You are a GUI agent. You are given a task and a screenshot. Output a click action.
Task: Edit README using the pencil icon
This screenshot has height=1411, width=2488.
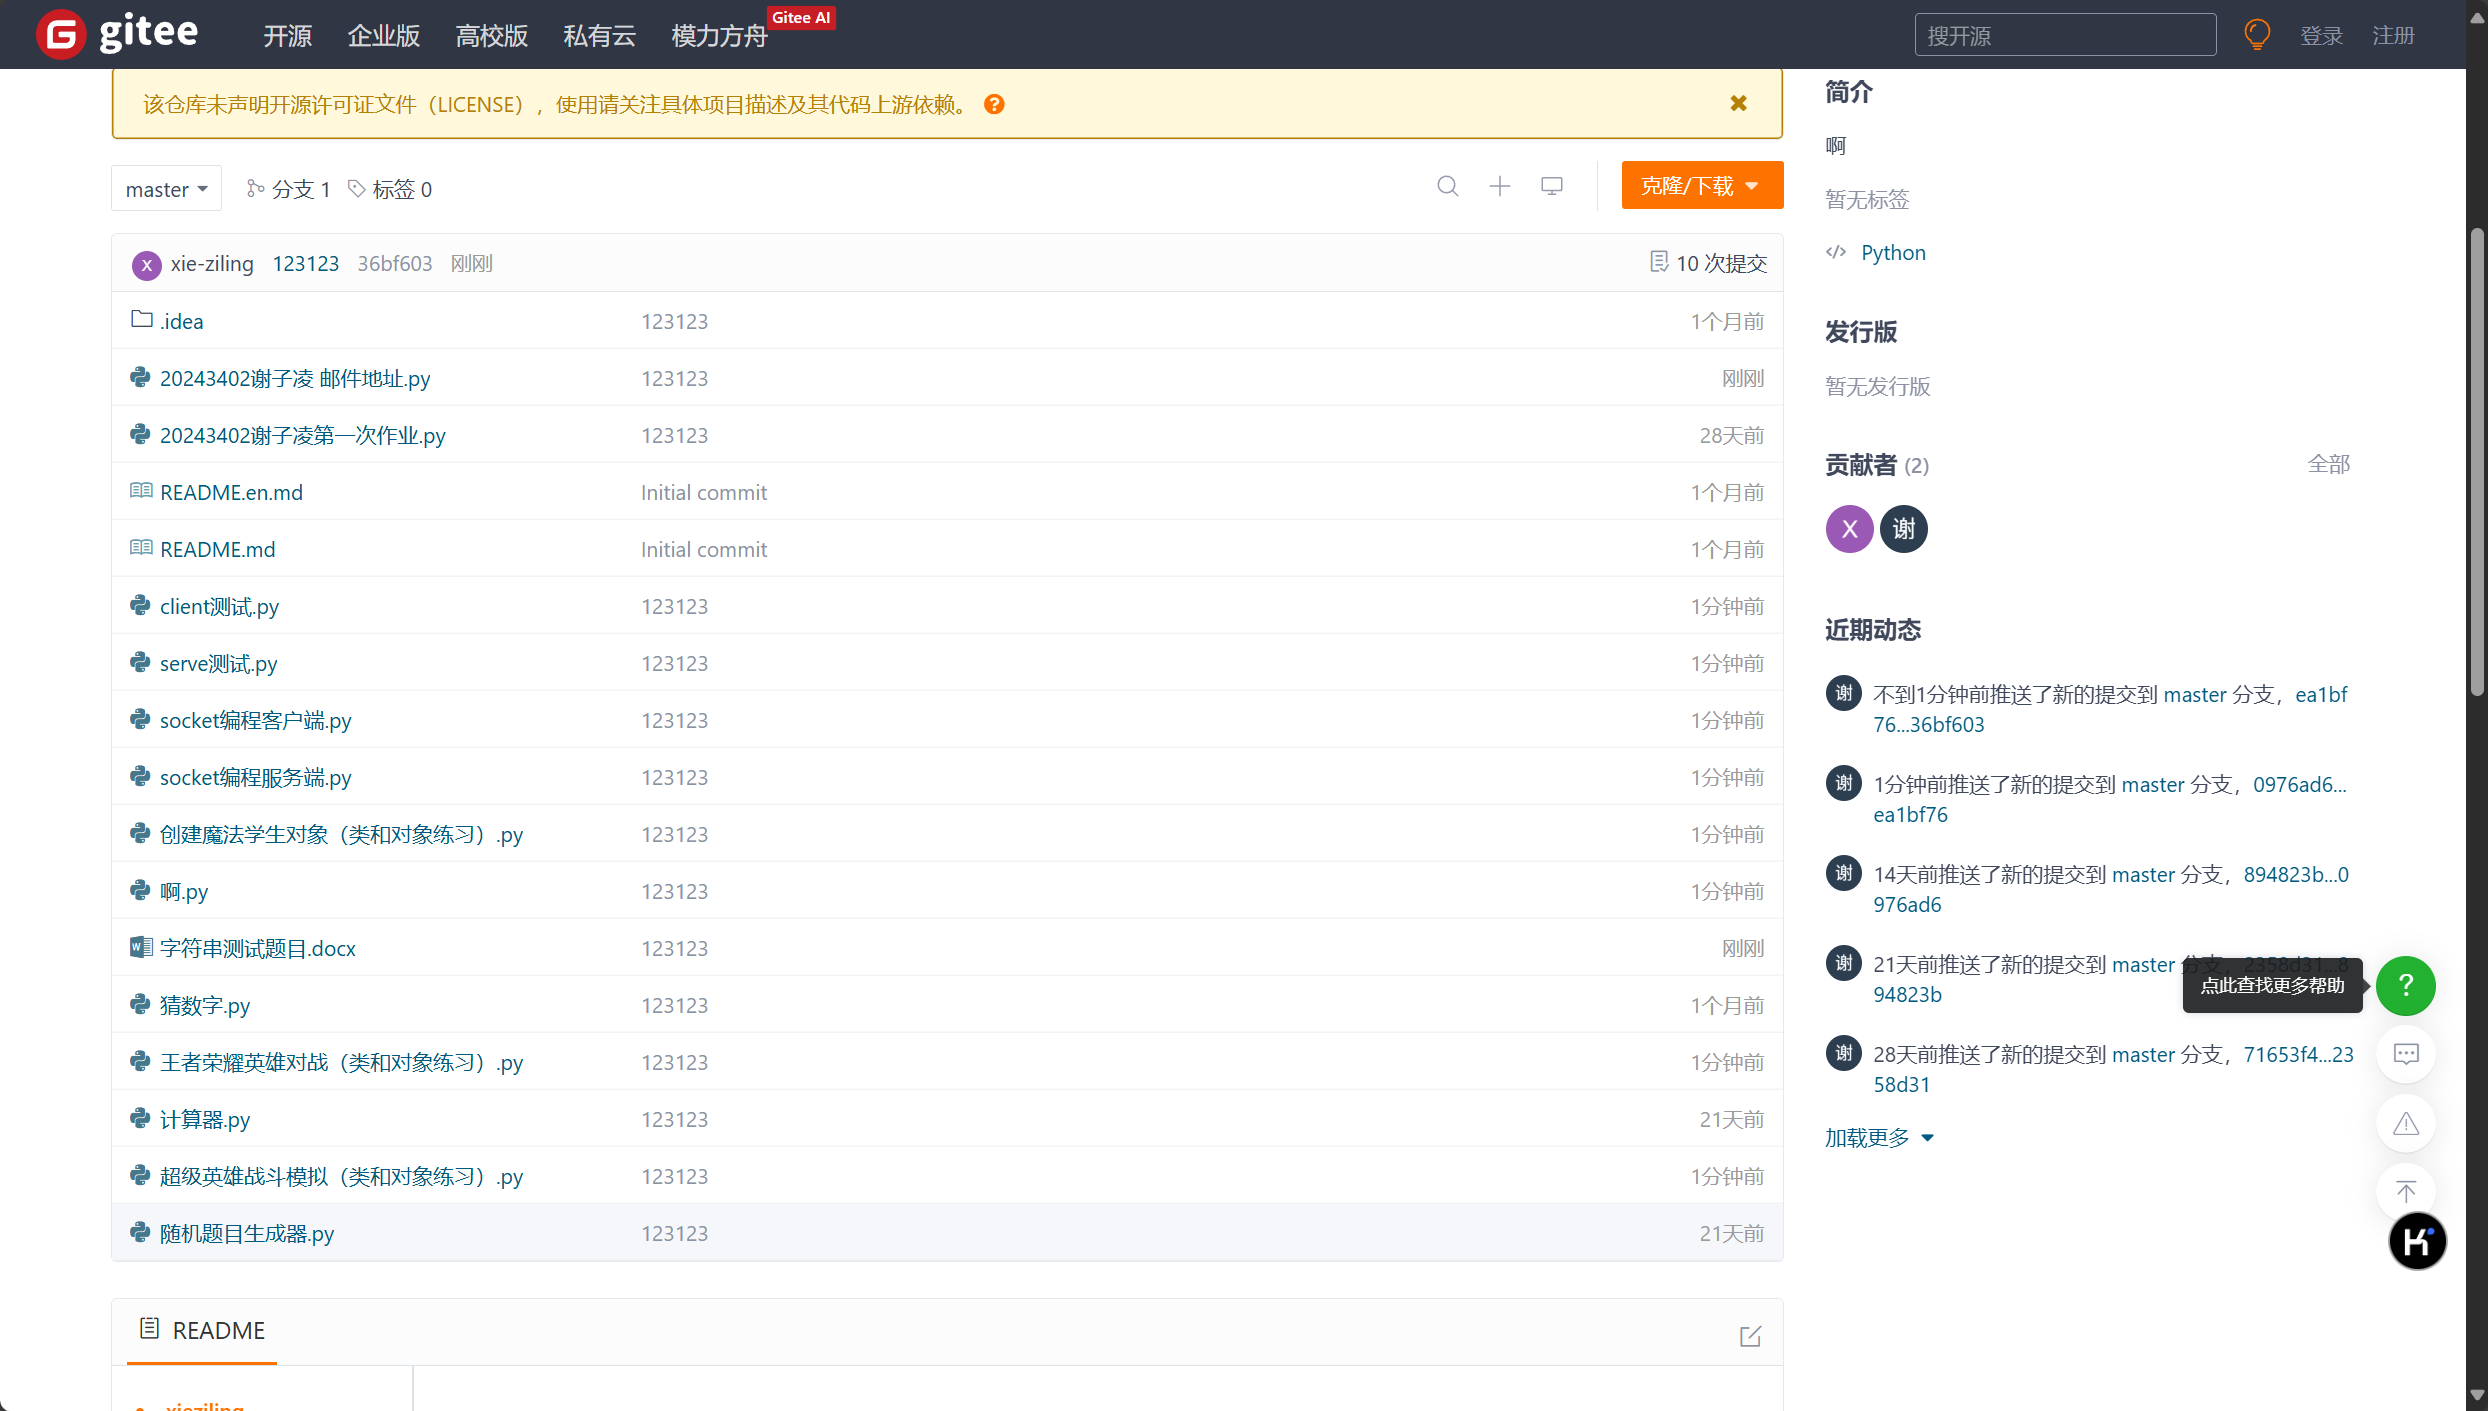click(1750, 1336)
